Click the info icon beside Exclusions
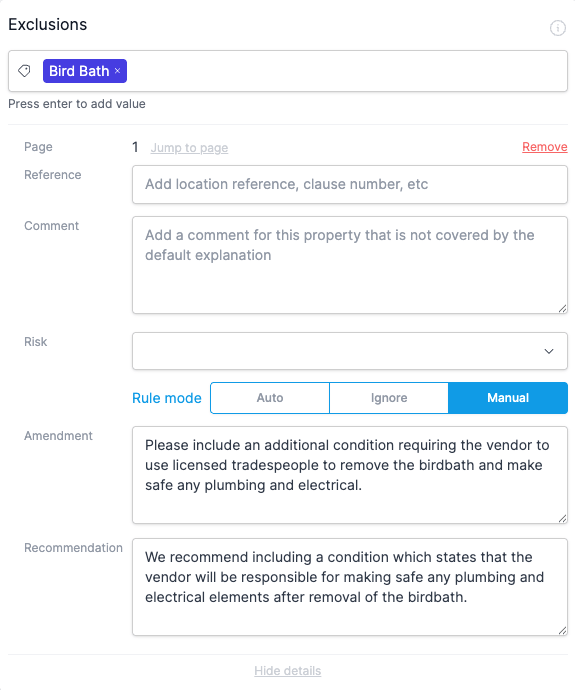This screenshot has width=575, height=690. point(557,28)
